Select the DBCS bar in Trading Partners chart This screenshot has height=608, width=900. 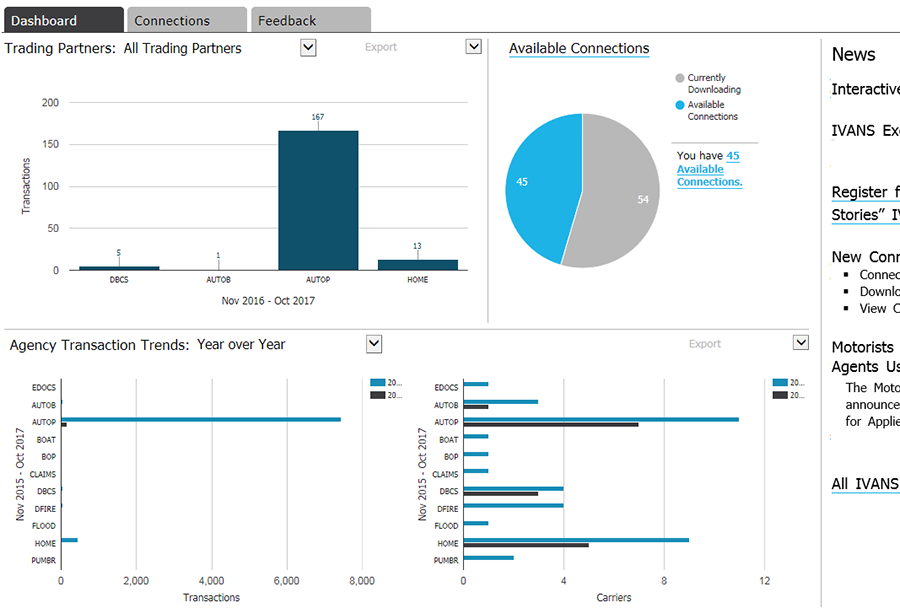pos(119,267)
